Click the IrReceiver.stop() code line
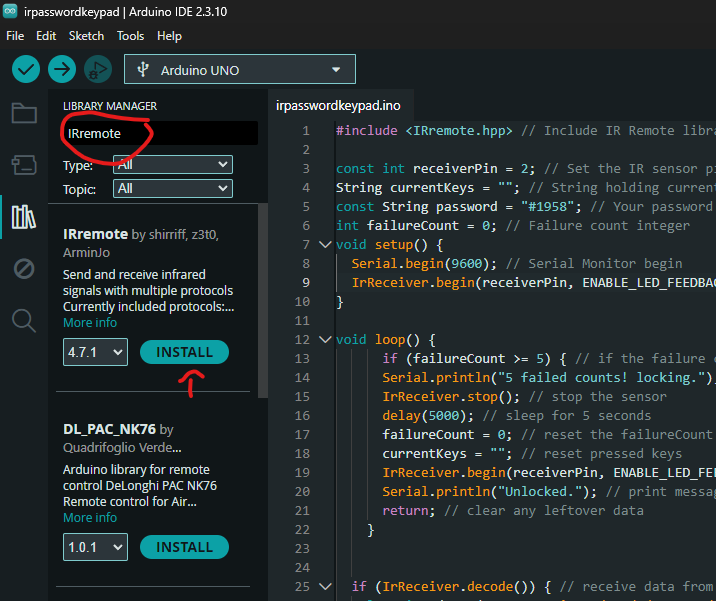Viewport: 716px width, 601px height. [451, 397]
